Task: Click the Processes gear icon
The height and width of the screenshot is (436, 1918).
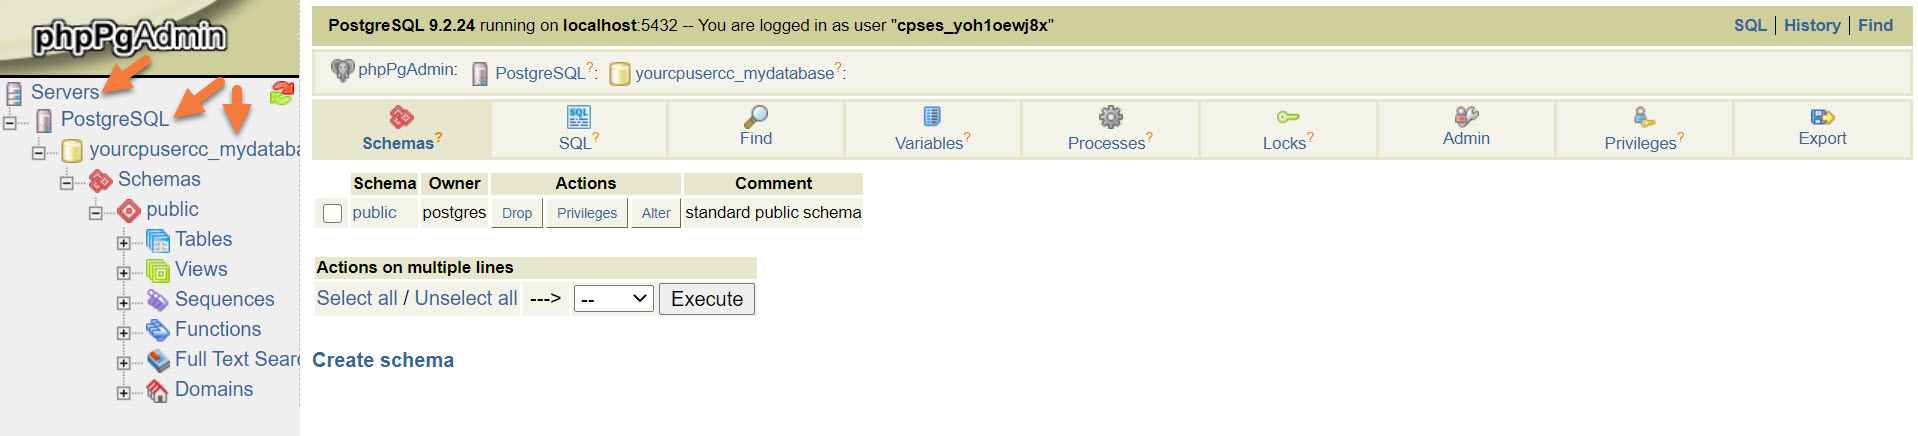Action: click(x=1110, y=117)
